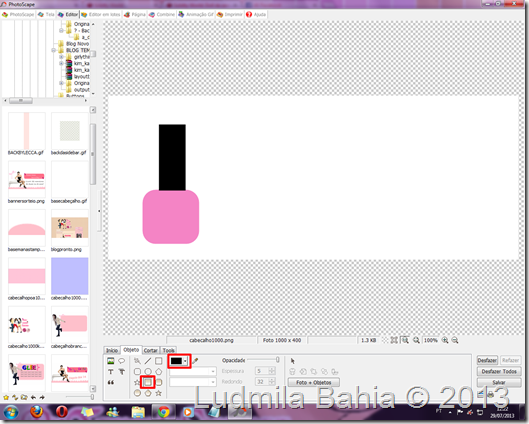
Task: Open the cabecalho1000.png lilac thumbnail
Action: click(69, 276)
